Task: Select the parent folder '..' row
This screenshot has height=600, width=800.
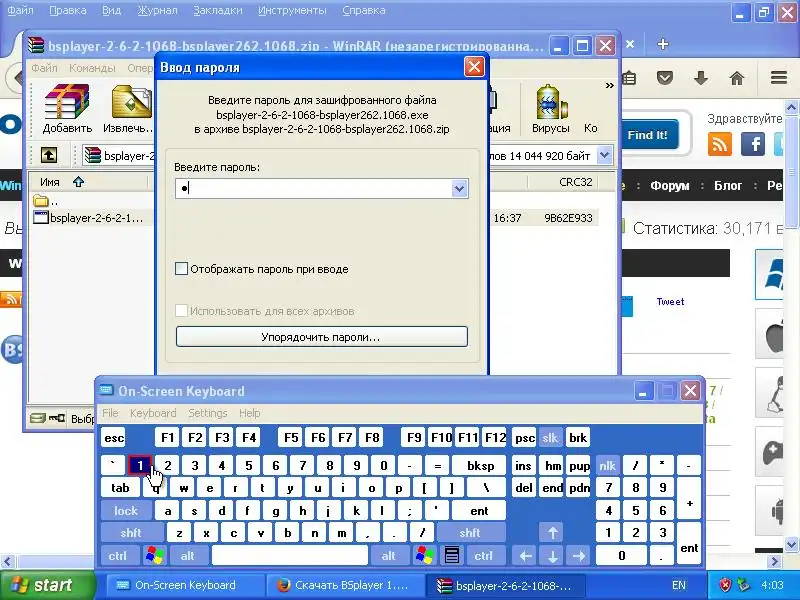Action: pyautogui.click(x=45, y=201)
